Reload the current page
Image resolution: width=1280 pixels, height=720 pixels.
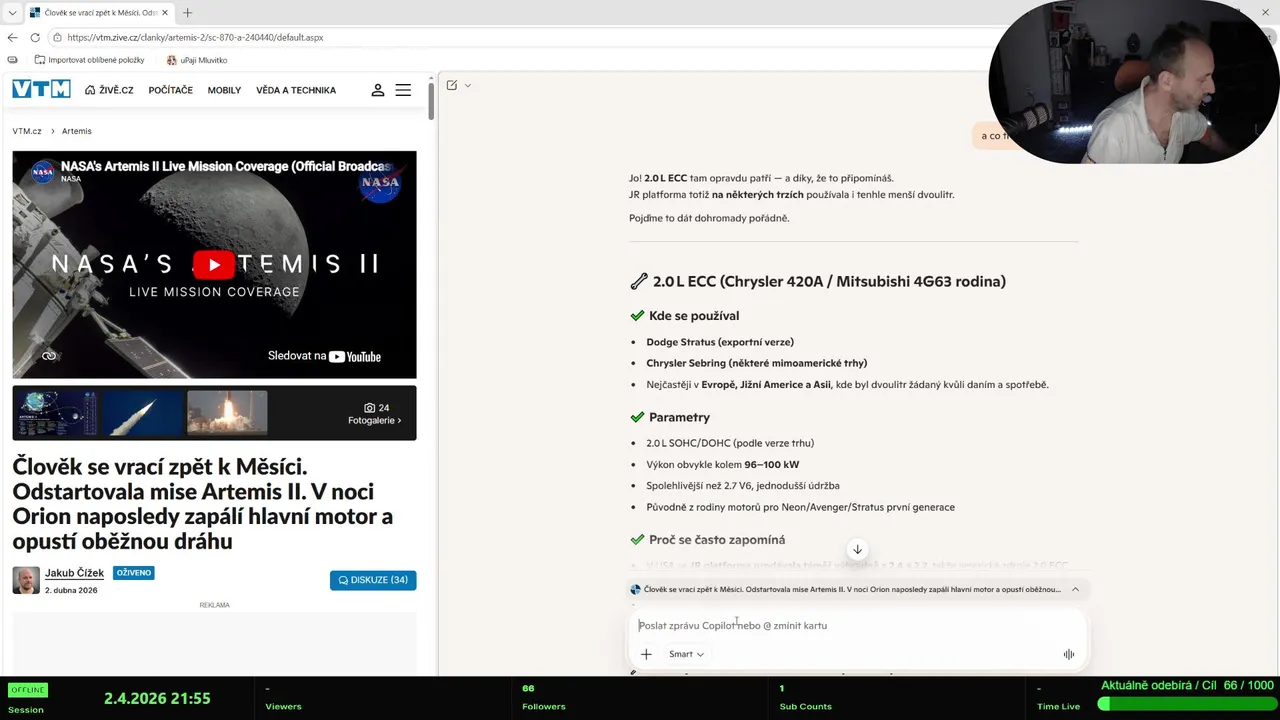(x=35, y=37)
